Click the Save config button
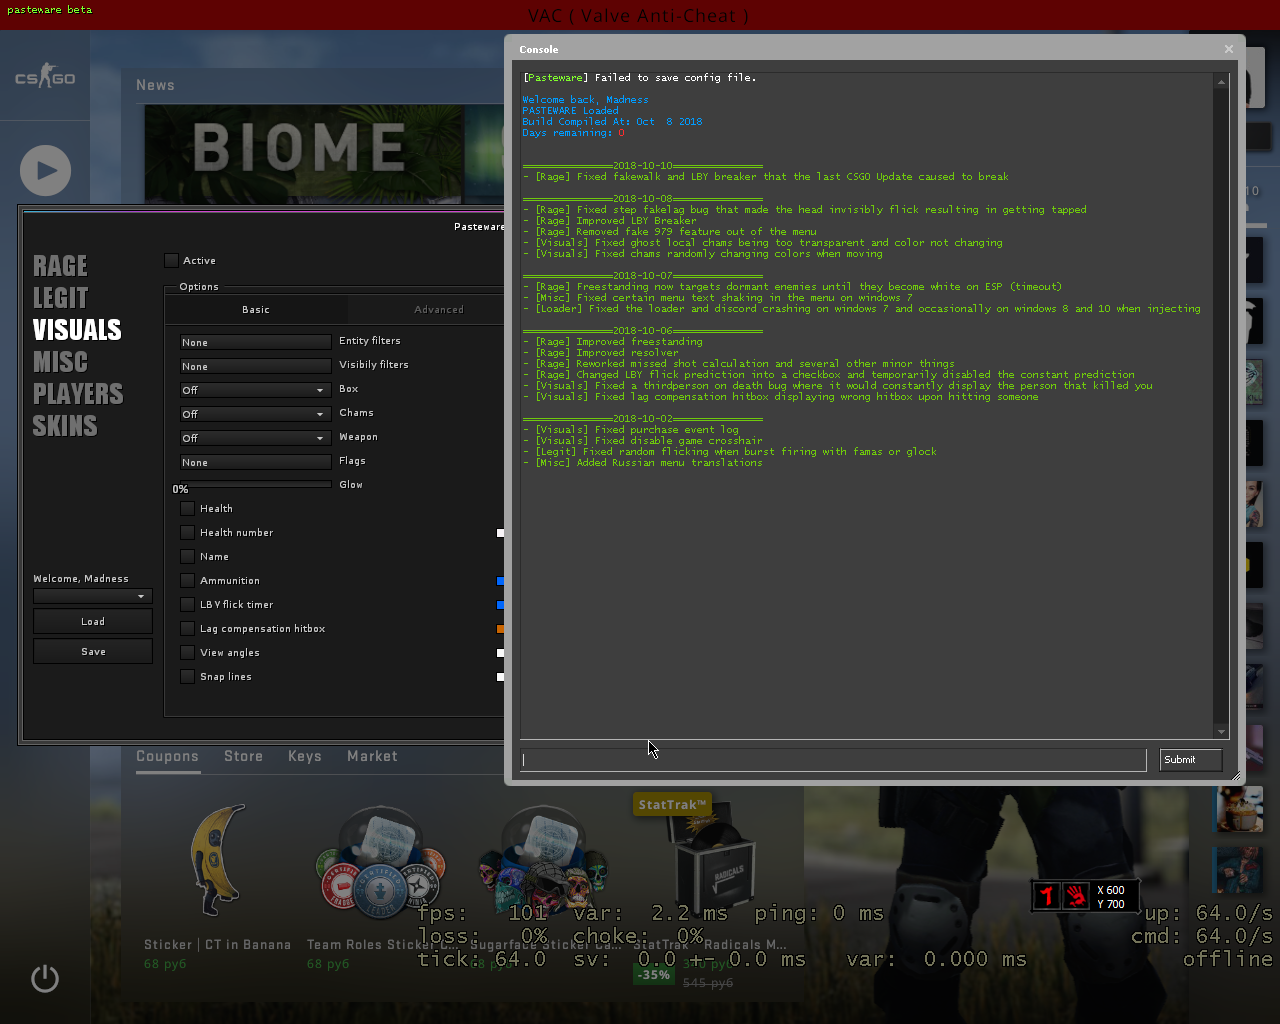This screenshot has height=1024, width=1280. click(93, 652)
